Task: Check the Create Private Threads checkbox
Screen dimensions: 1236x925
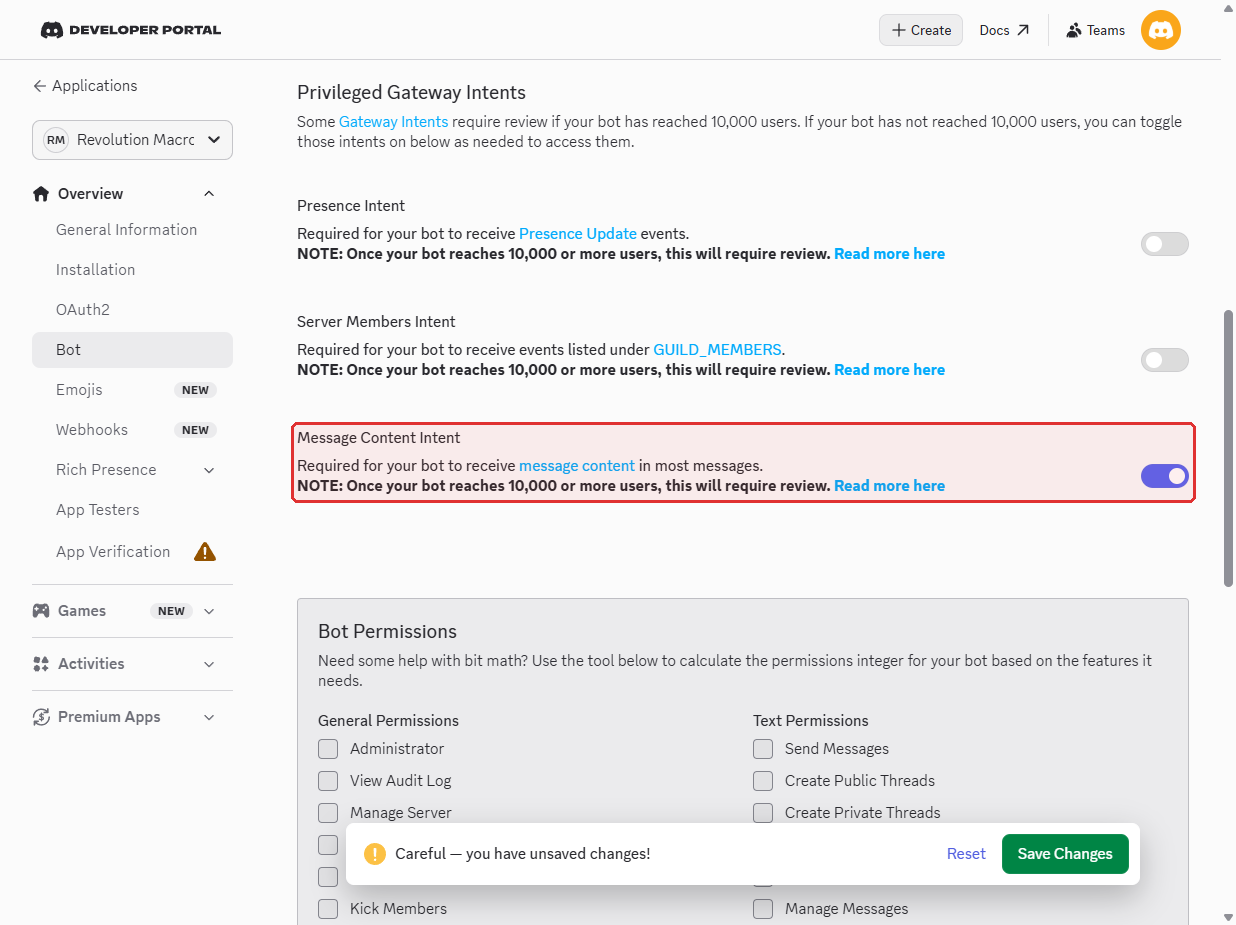Action: (763, 813)
